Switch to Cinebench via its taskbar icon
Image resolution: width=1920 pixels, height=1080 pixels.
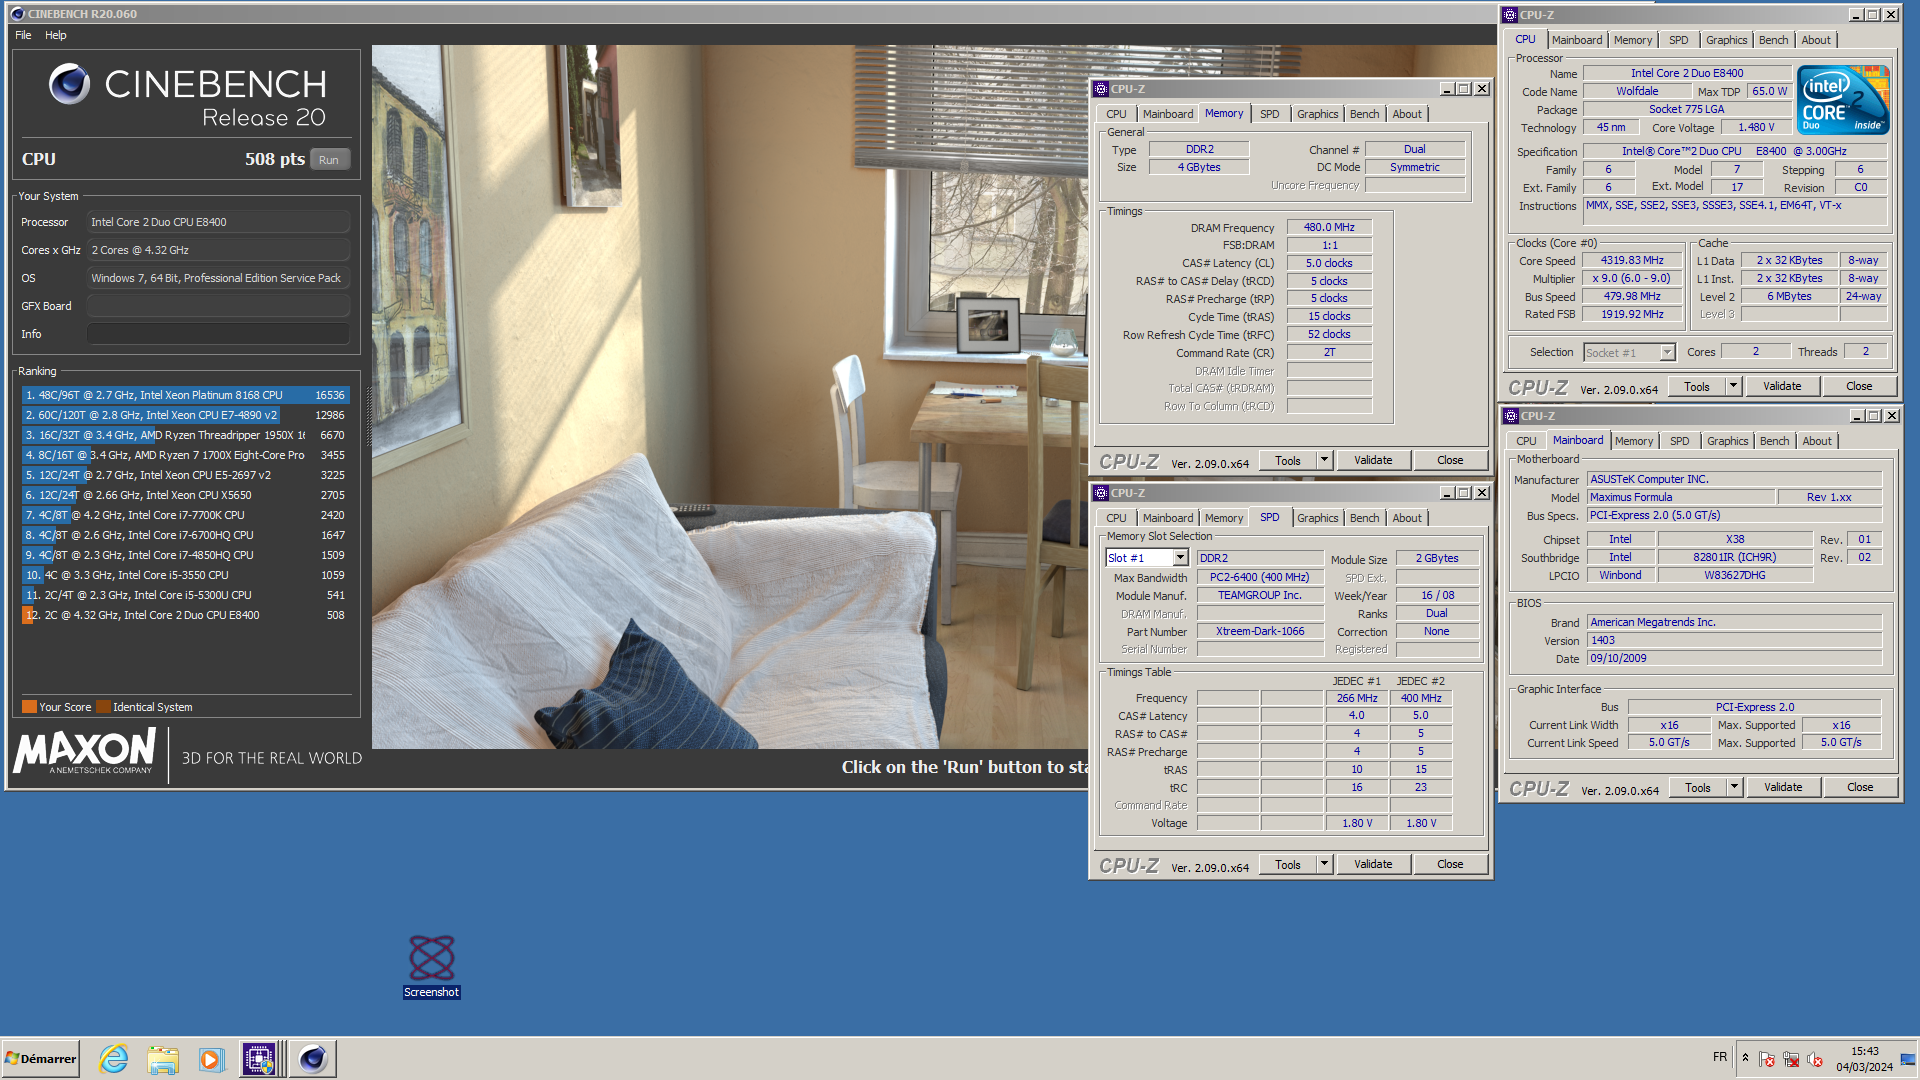(x=313, y=1059)
